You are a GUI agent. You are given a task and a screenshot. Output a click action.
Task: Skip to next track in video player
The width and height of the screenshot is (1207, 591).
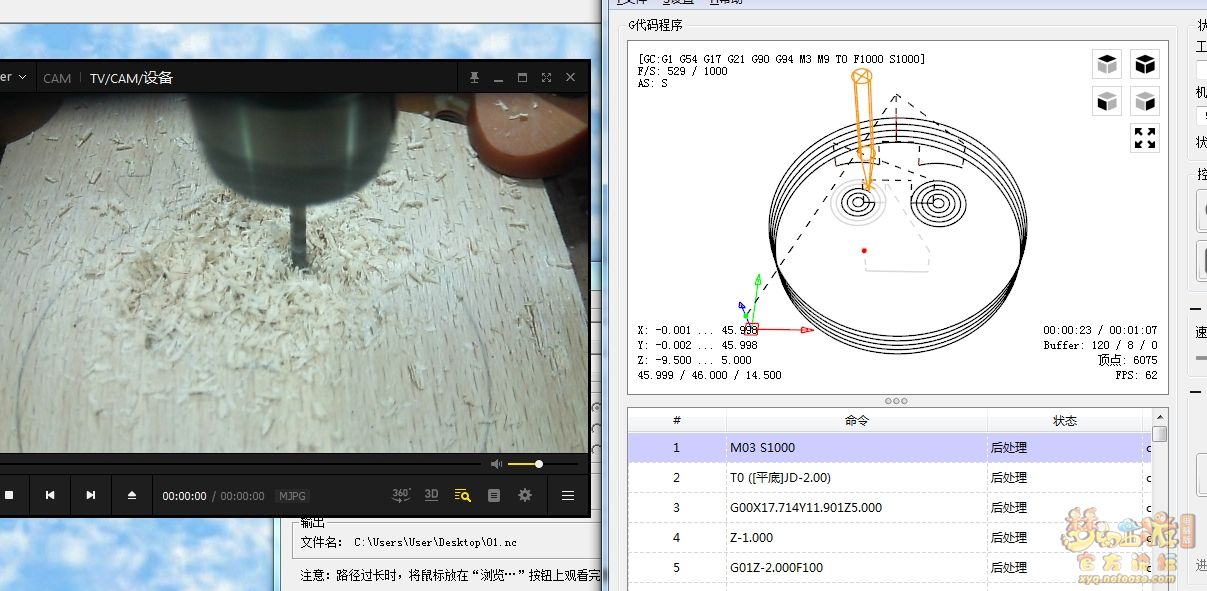[x=91, y=495]
